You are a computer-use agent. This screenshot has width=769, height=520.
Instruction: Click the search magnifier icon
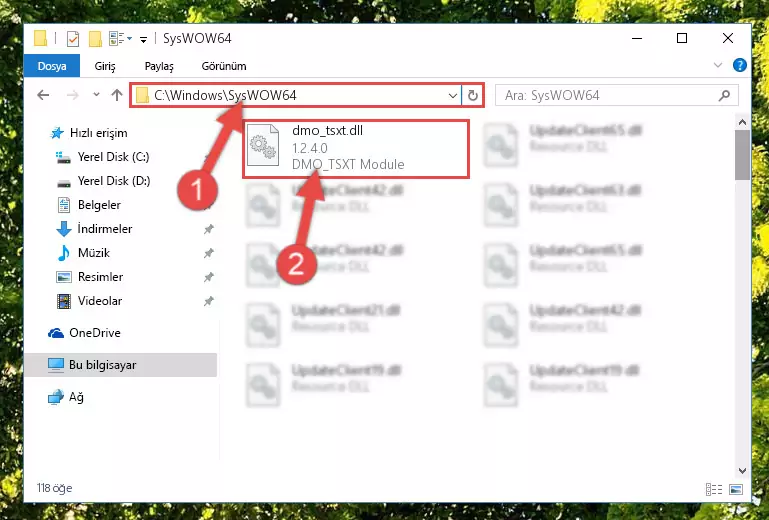pos(724,95)
